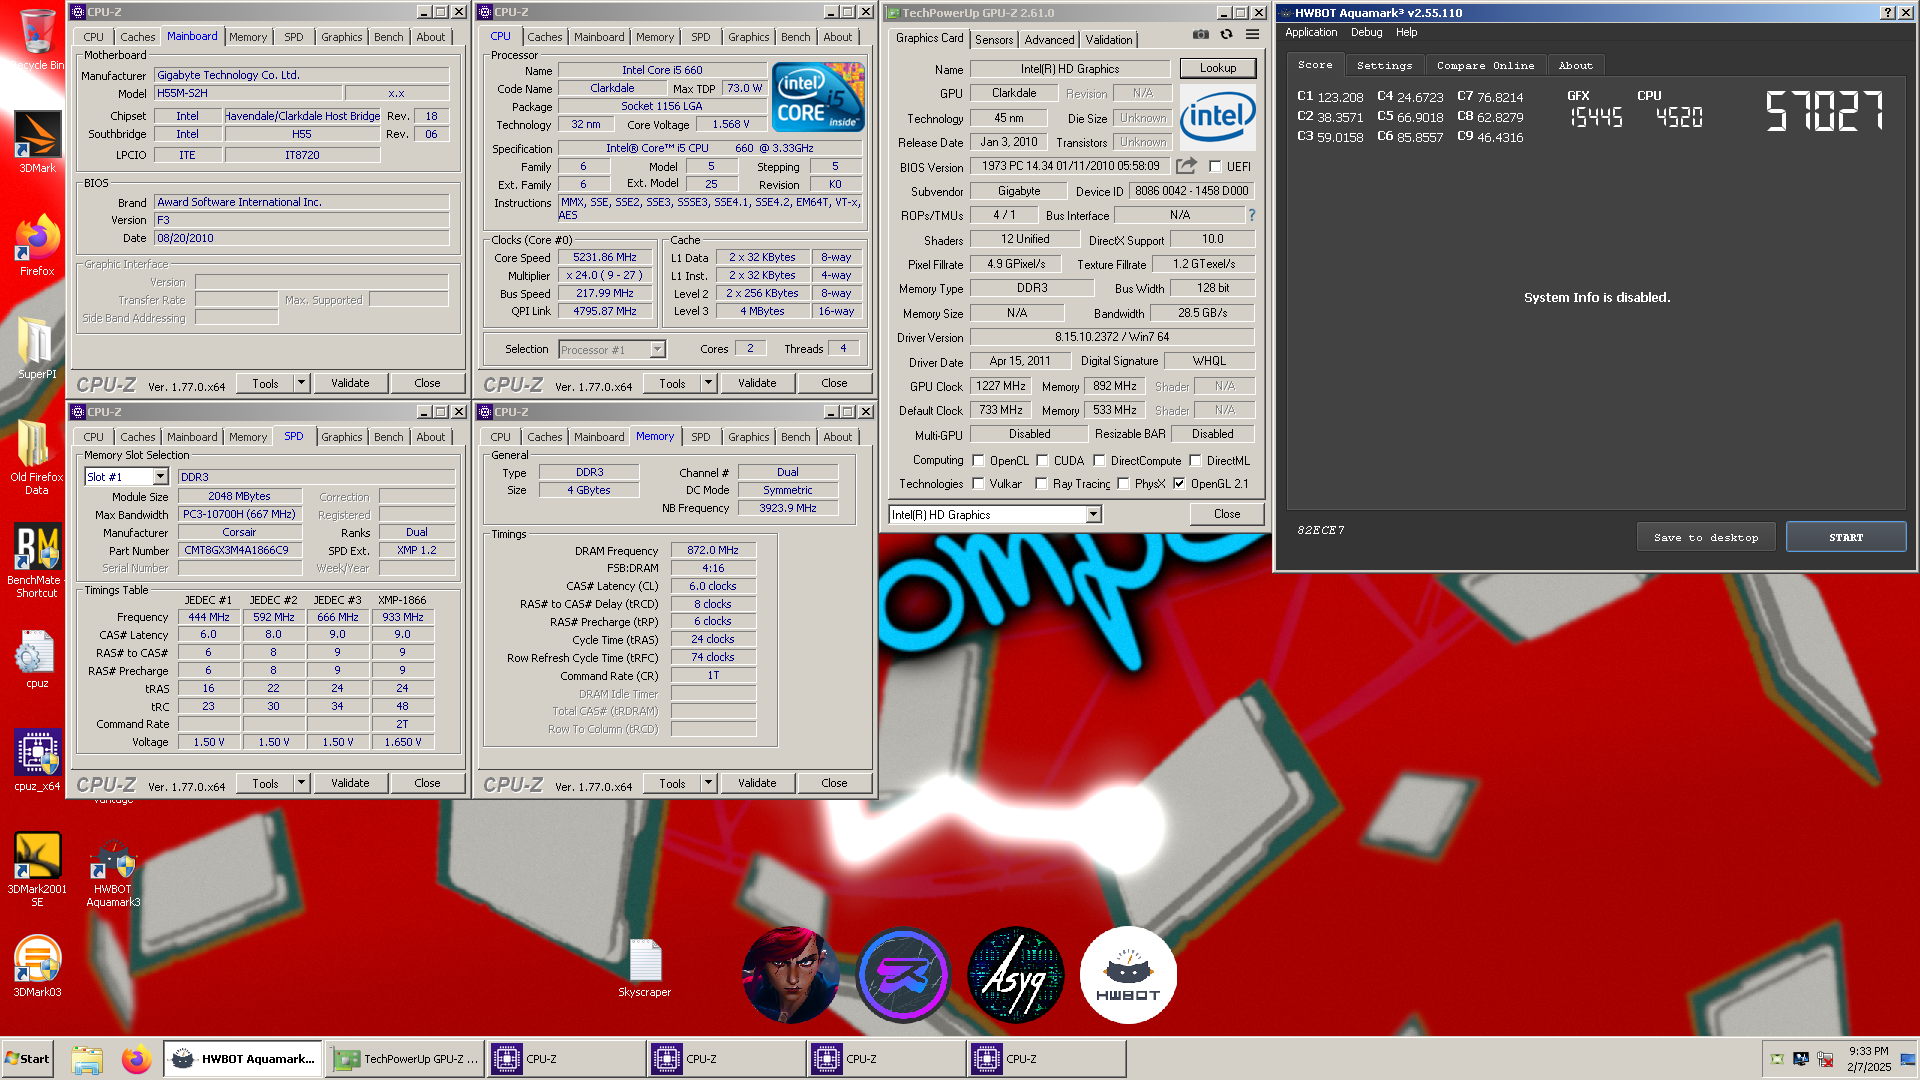Viewport: 1920px width, 1080px height.
Task: Launch the cpuz_x64 desktop icon
Action: click(x=37, y=758)
